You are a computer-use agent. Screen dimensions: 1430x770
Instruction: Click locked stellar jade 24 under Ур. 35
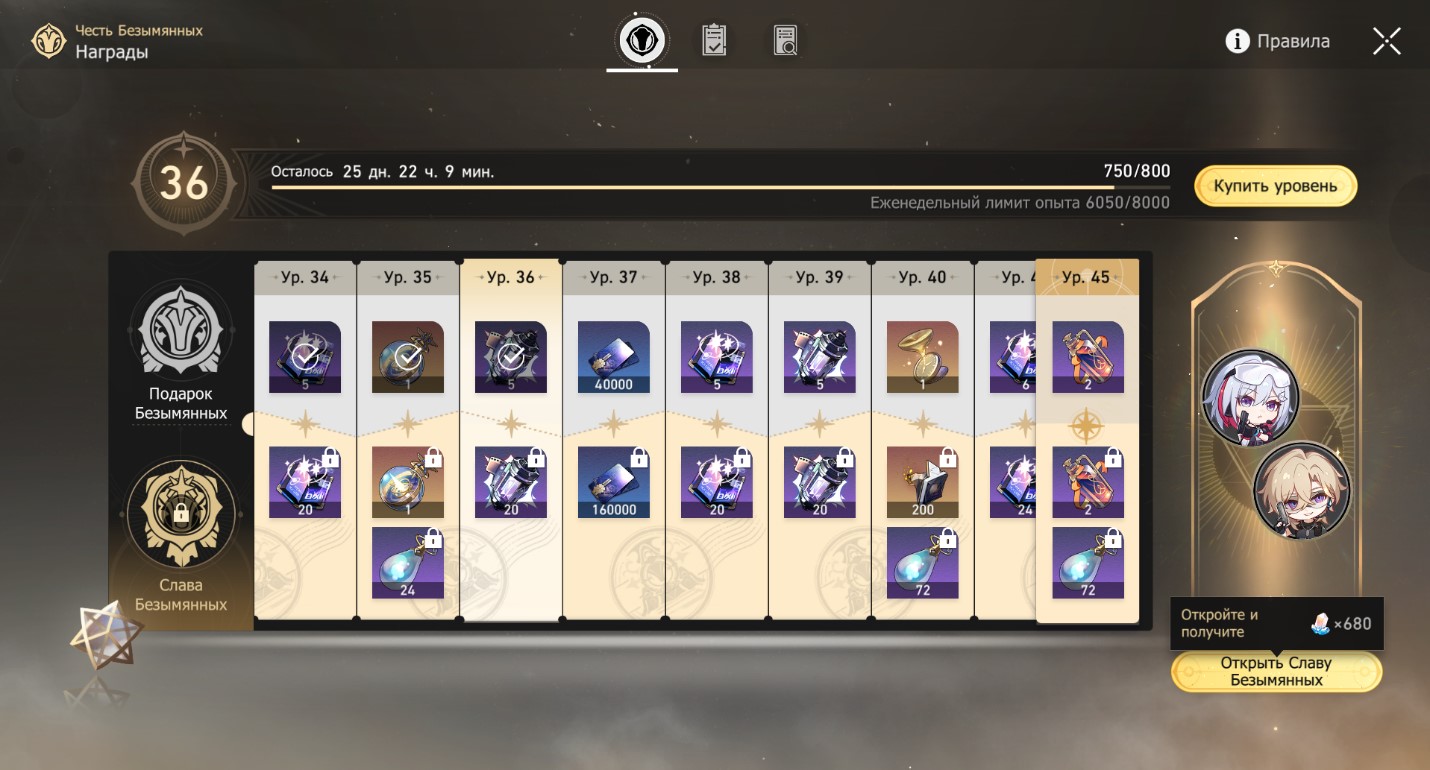[x=408, y=563]
